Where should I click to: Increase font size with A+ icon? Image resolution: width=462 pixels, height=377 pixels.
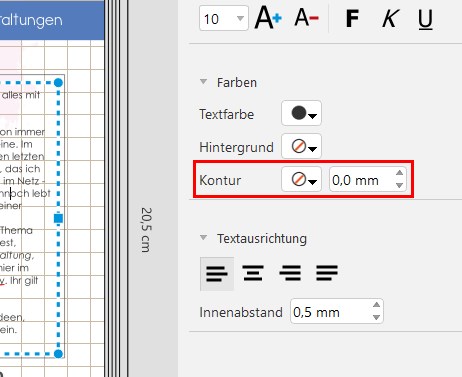pyautogui.click(x=268, y=18)
